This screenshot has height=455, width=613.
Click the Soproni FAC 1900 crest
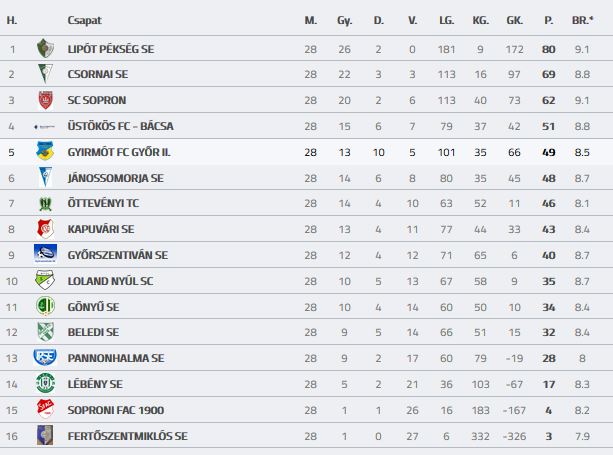pyautogui.click(x=45, y=410)
